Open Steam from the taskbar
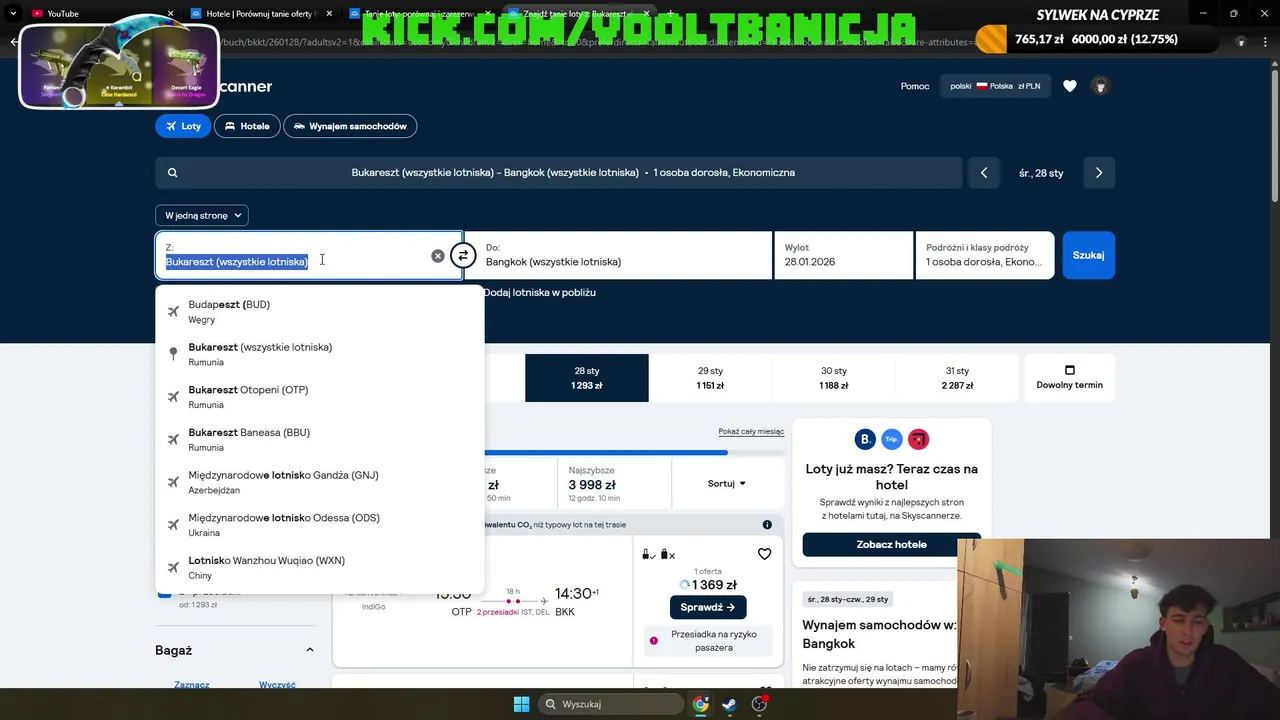The width and height of the screenshot is (1280, 720). coord(730,704)
